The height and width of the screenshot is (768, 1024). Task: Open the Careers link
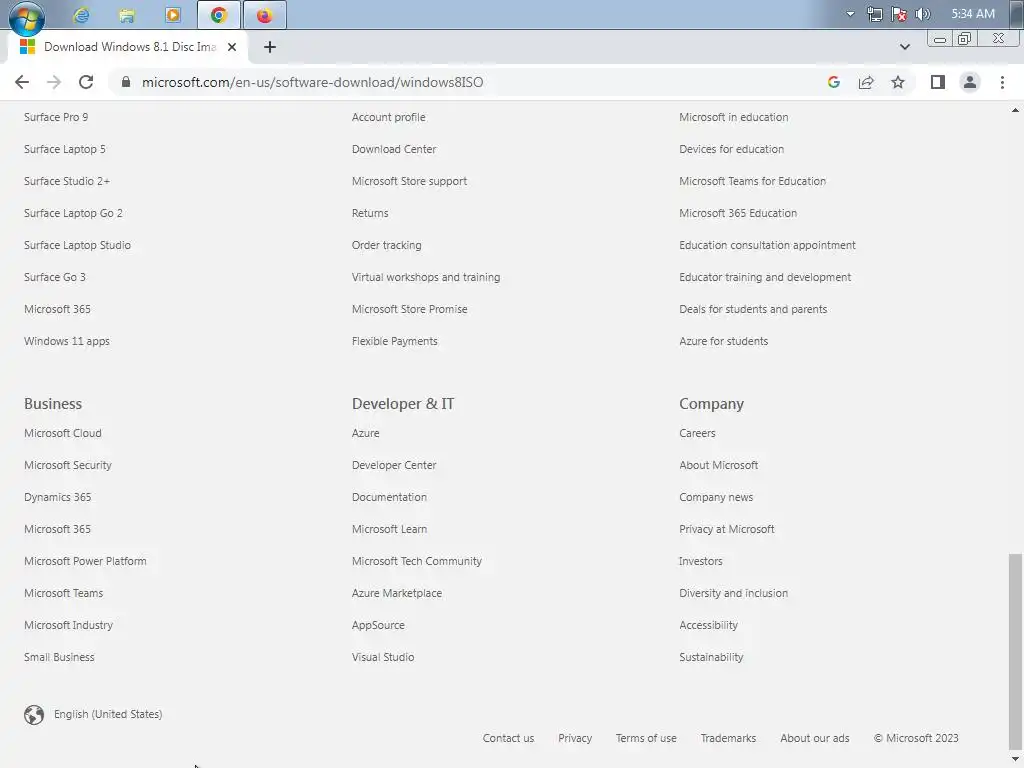(x=697, y=434)
